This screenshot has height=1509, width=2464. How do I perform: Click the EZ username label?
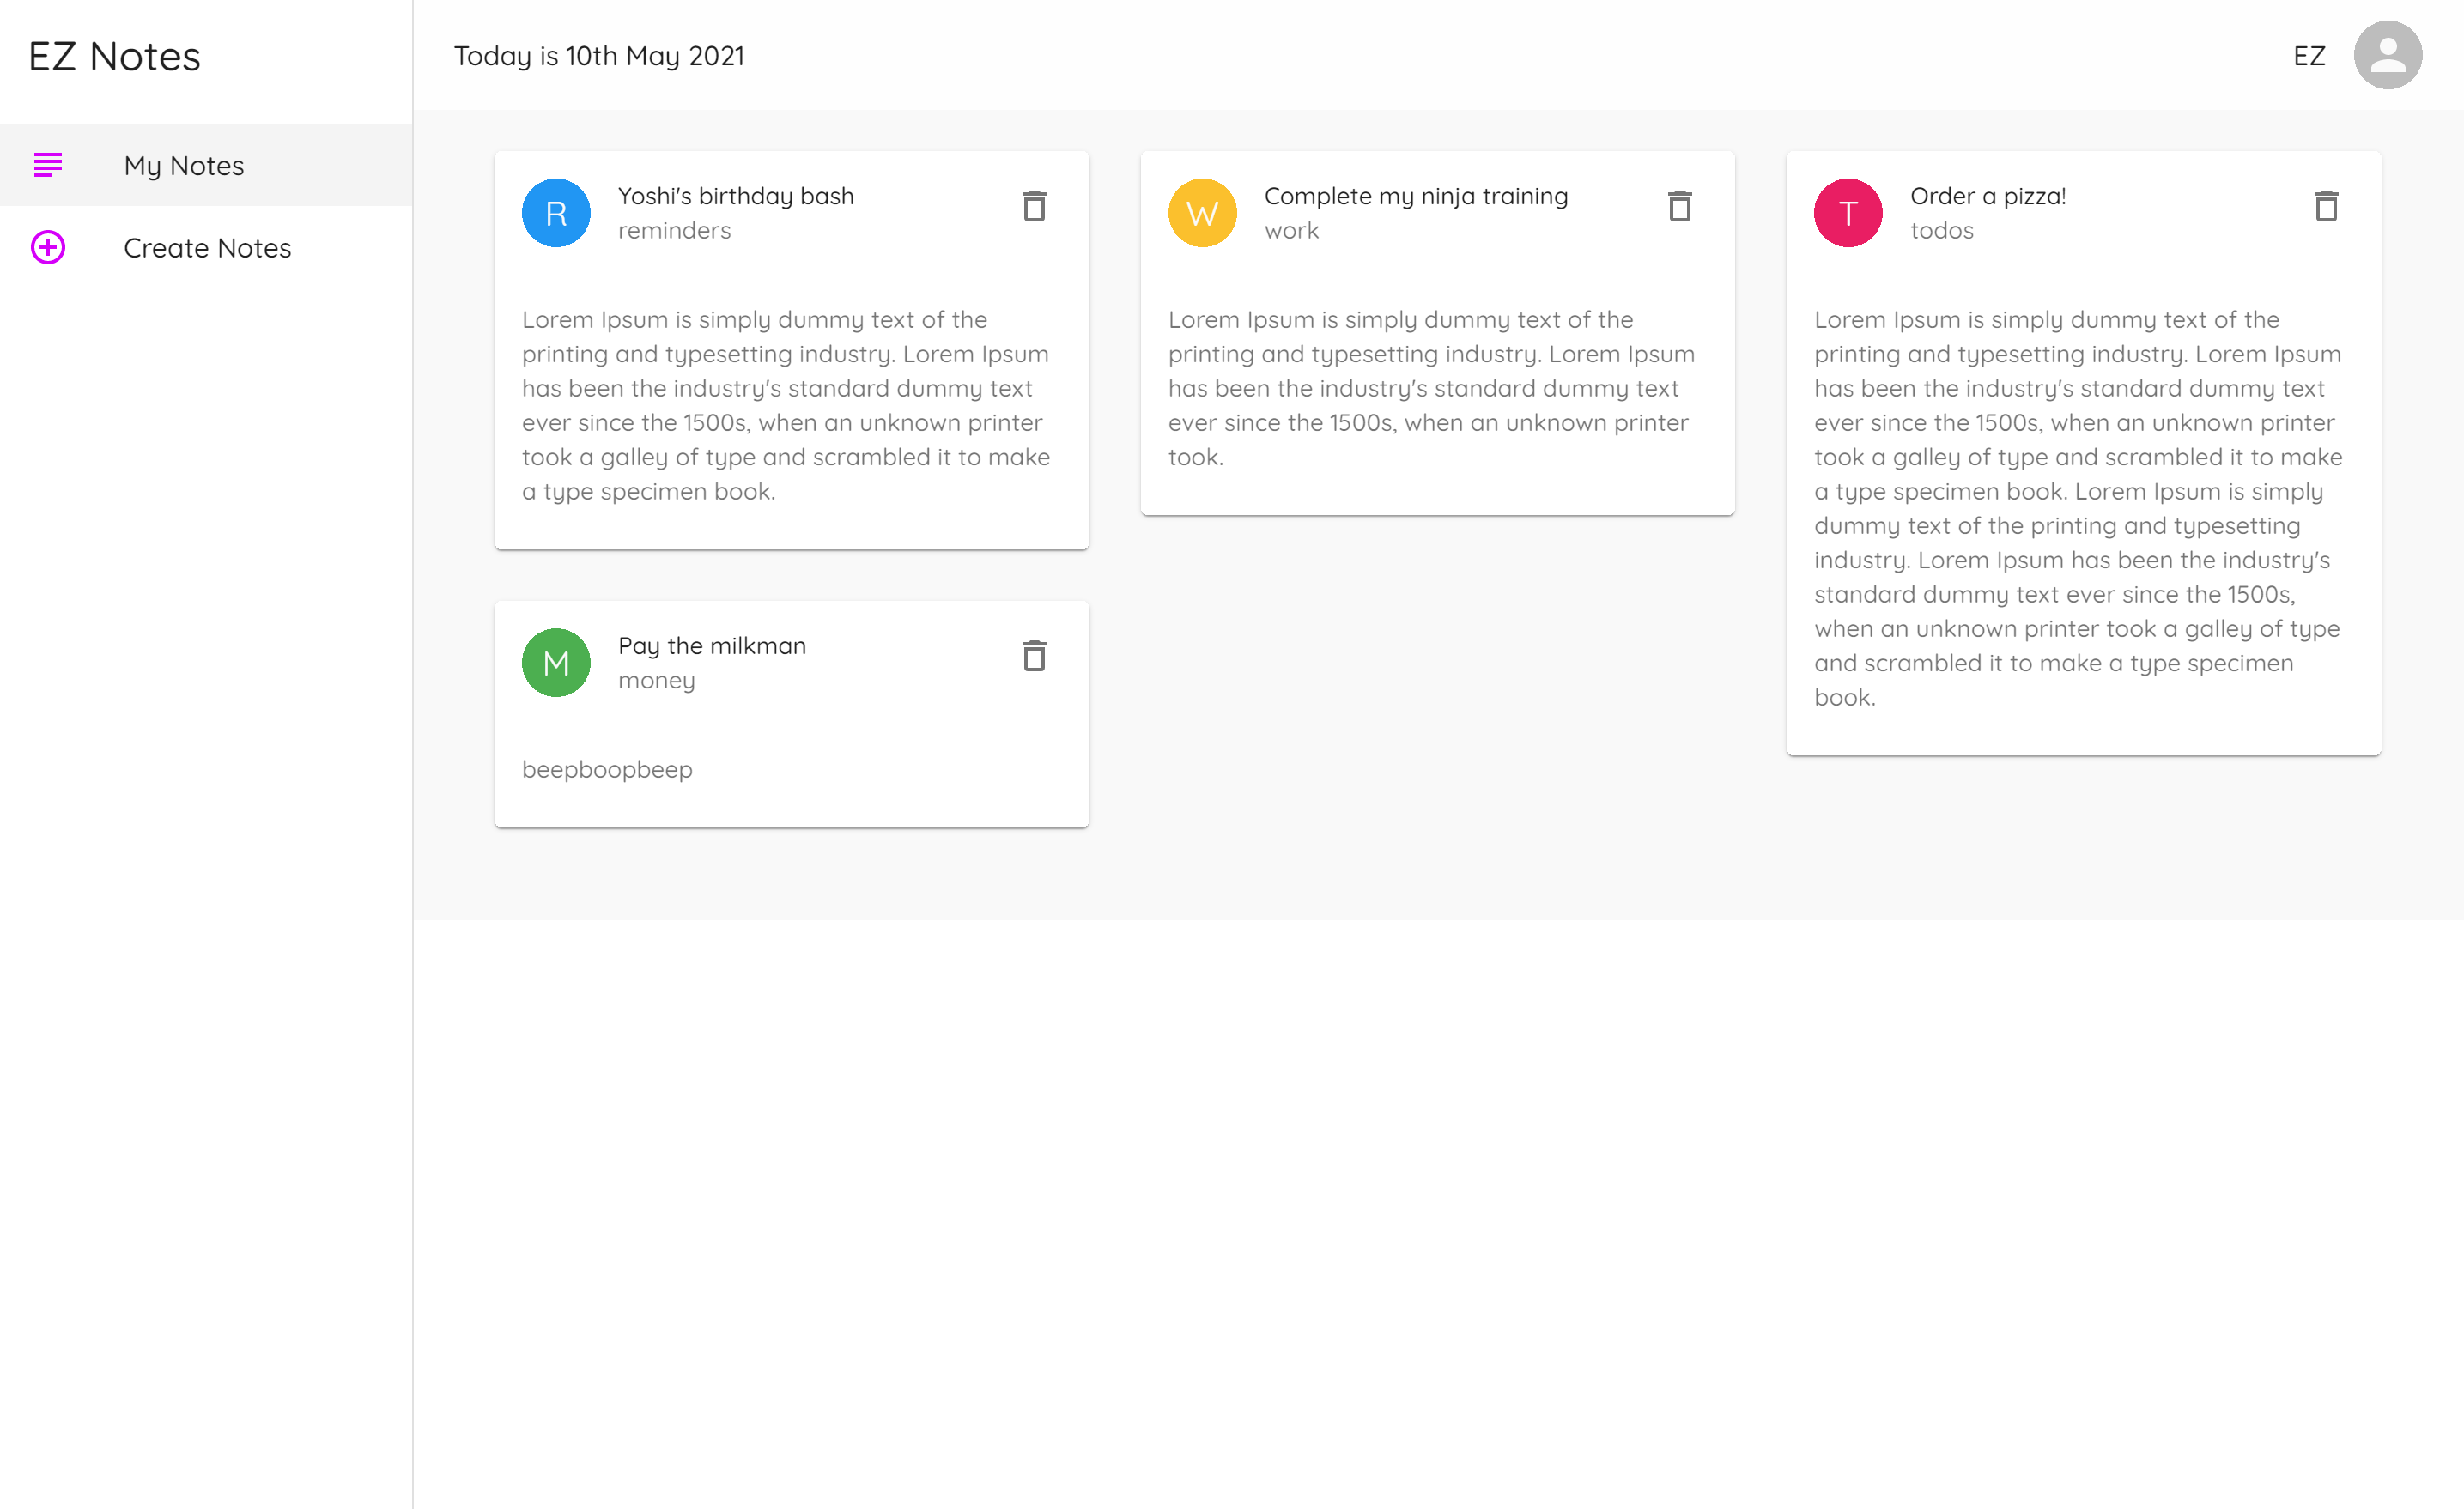2311,57
